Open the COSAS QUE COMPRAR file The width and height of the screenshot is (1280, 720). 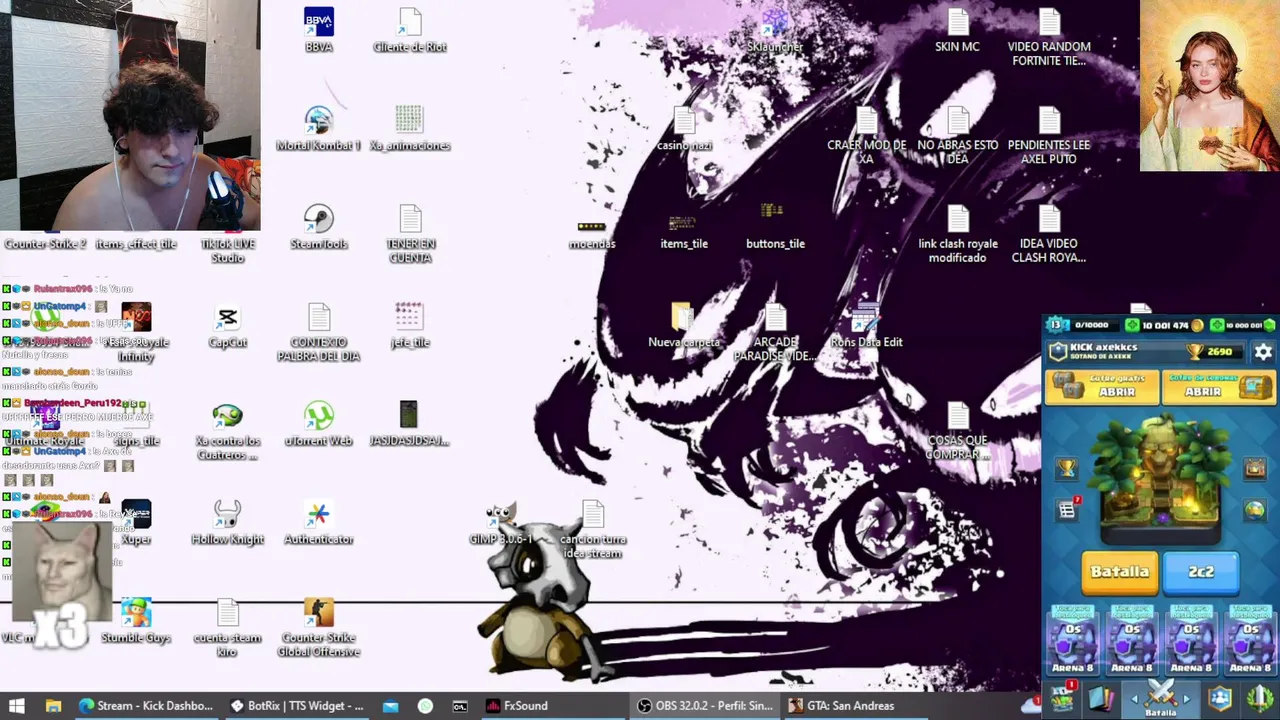coord(958,431)
